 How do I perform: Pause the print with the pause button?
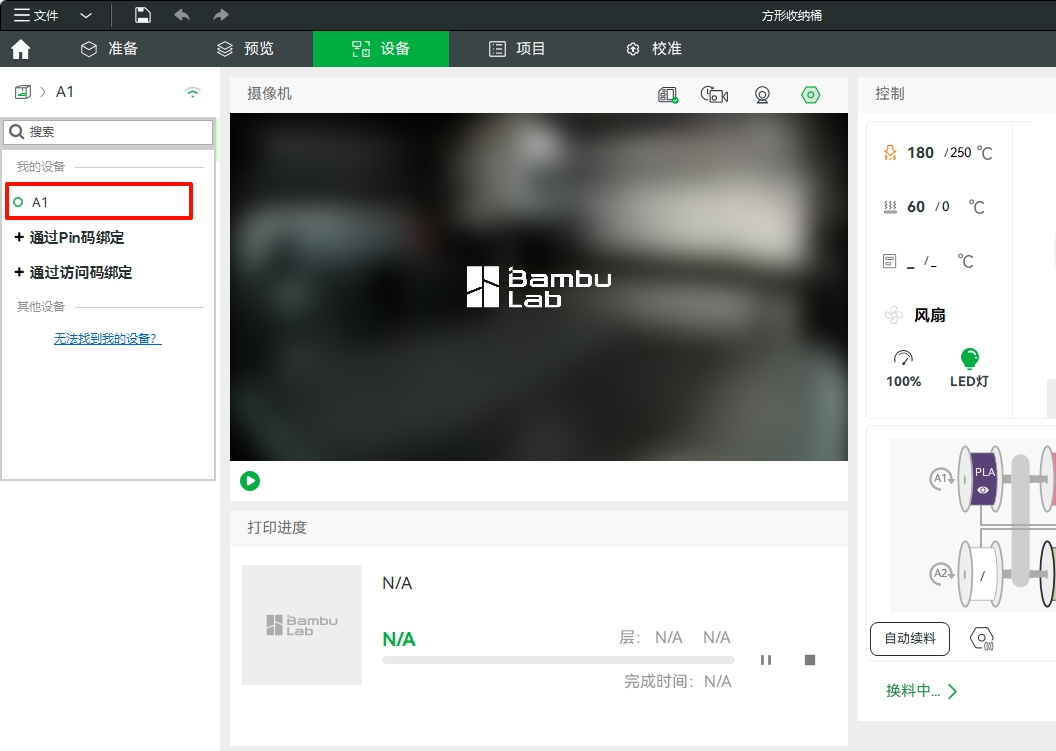coord(766,660)
